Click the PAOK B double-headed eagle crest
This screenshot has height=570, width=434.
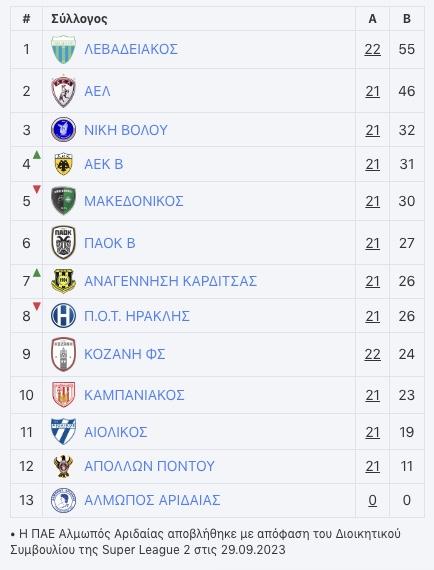(63, 242)
